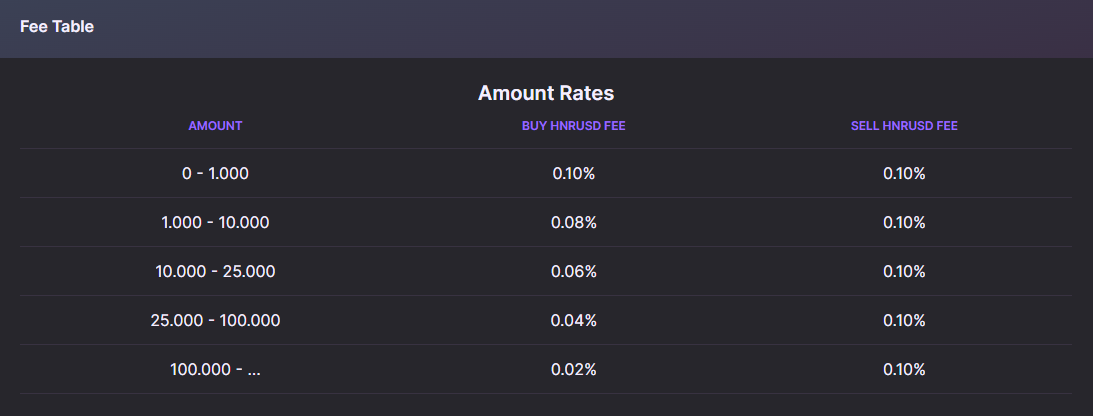This screenshot has height=416, width=1093.
Task: Select the 25.000 - 100.000 amount cell
Action: coord(215,321)
